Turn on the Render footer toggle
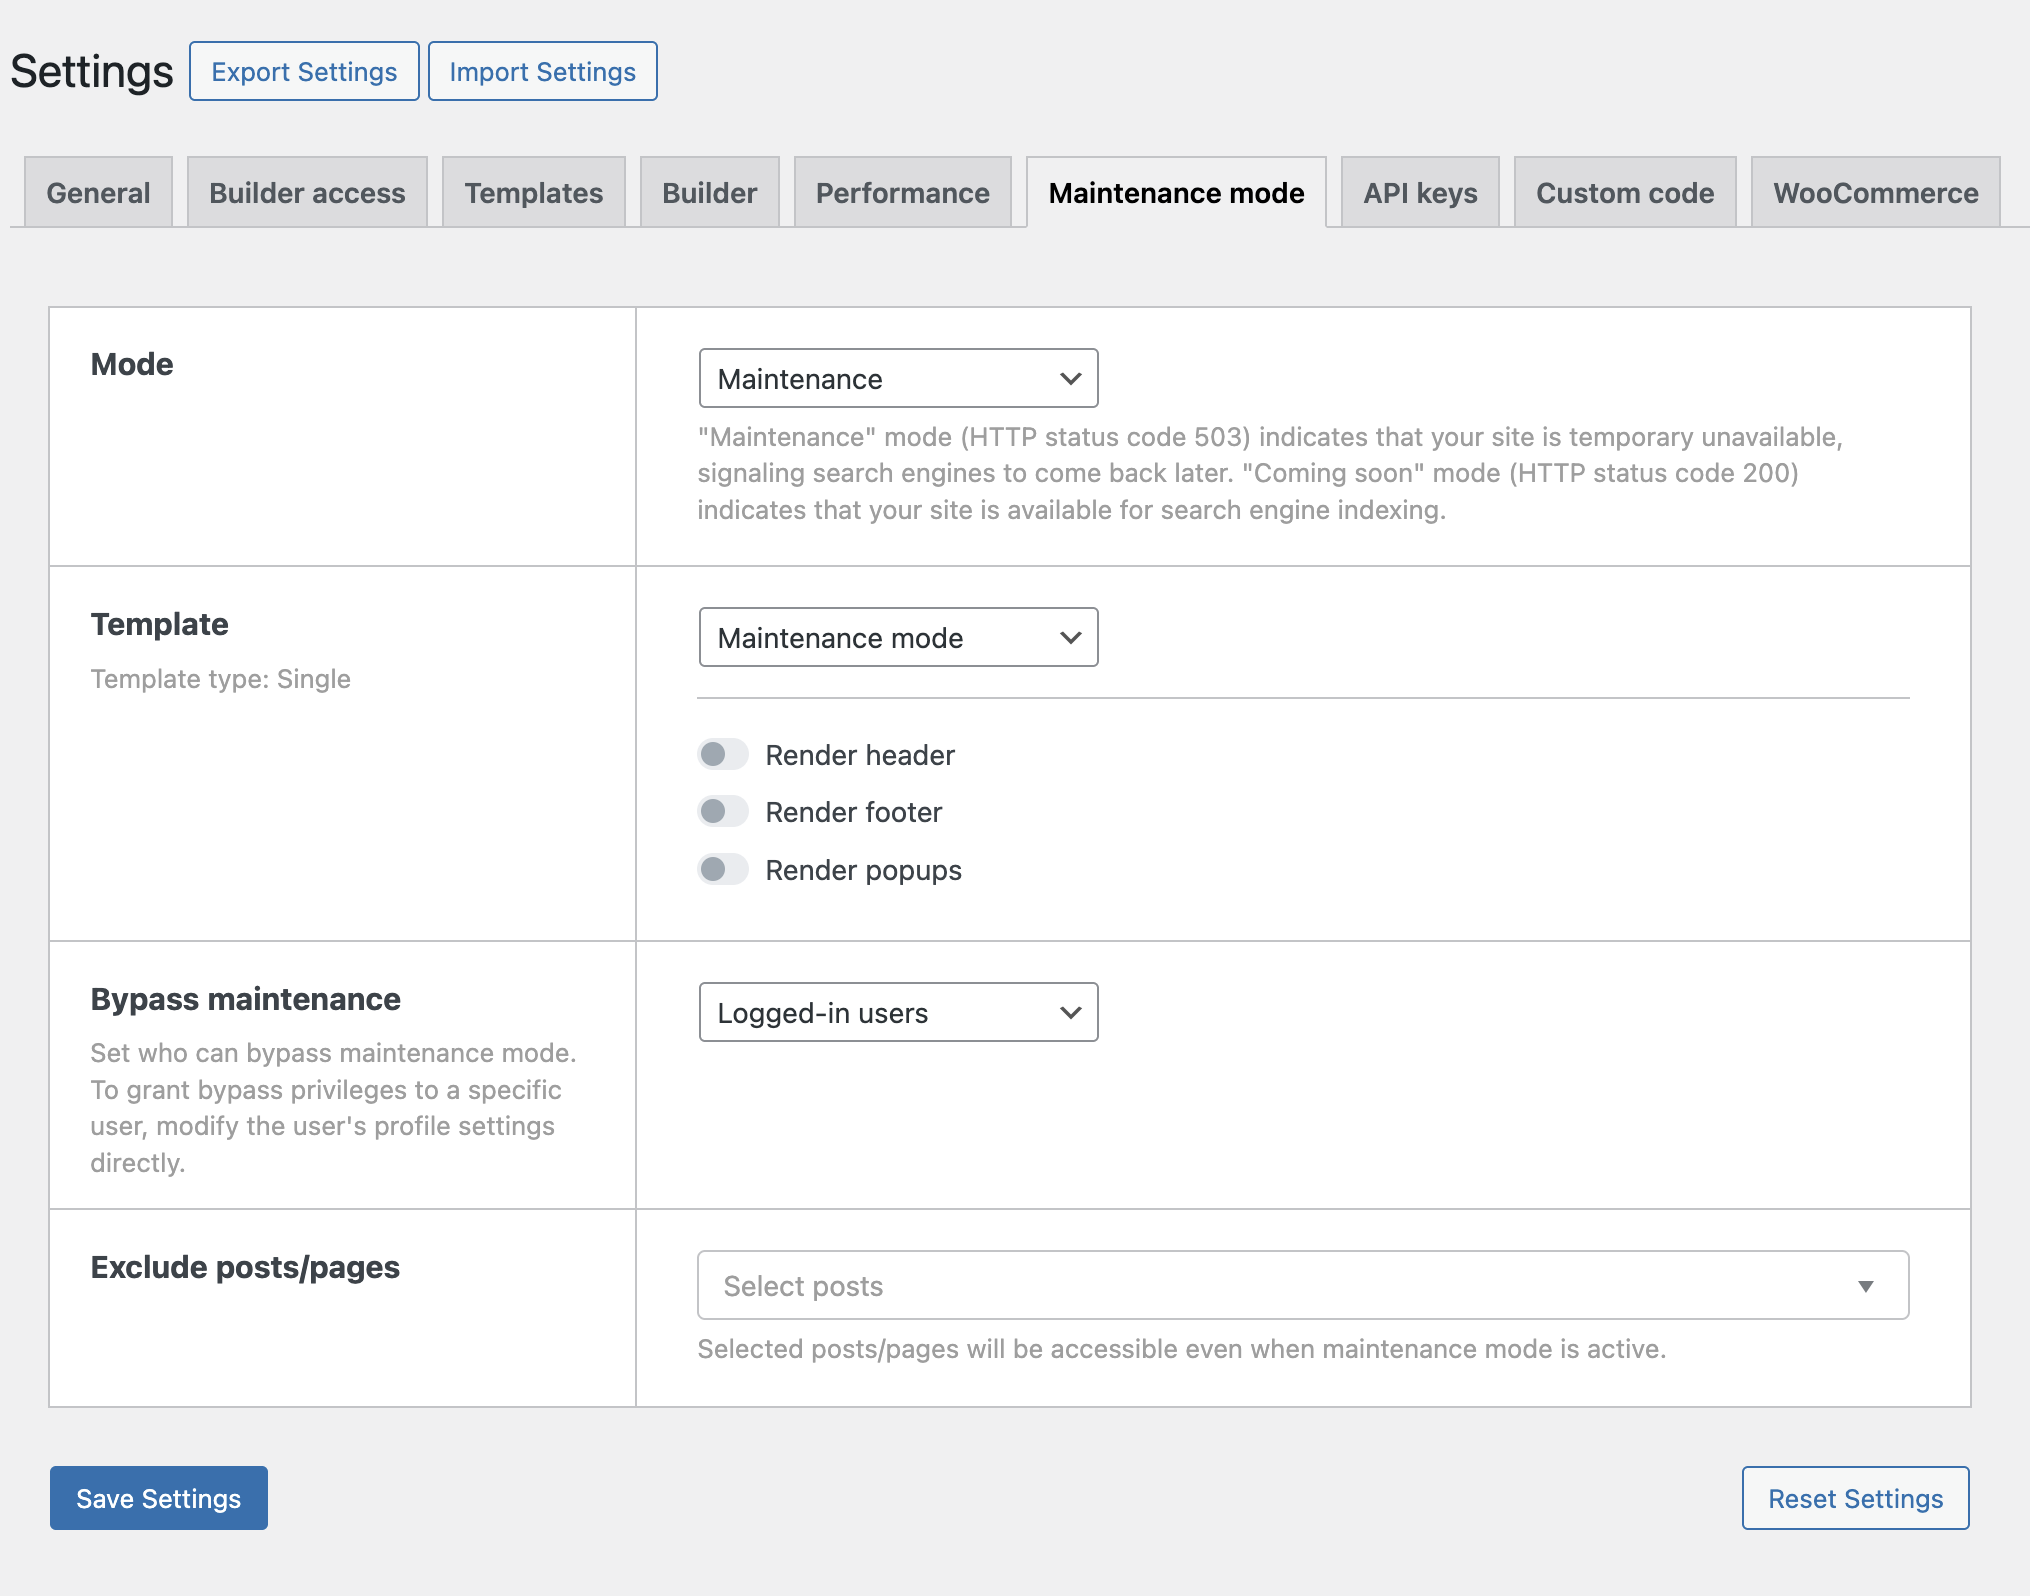 (x=723, y=811)
